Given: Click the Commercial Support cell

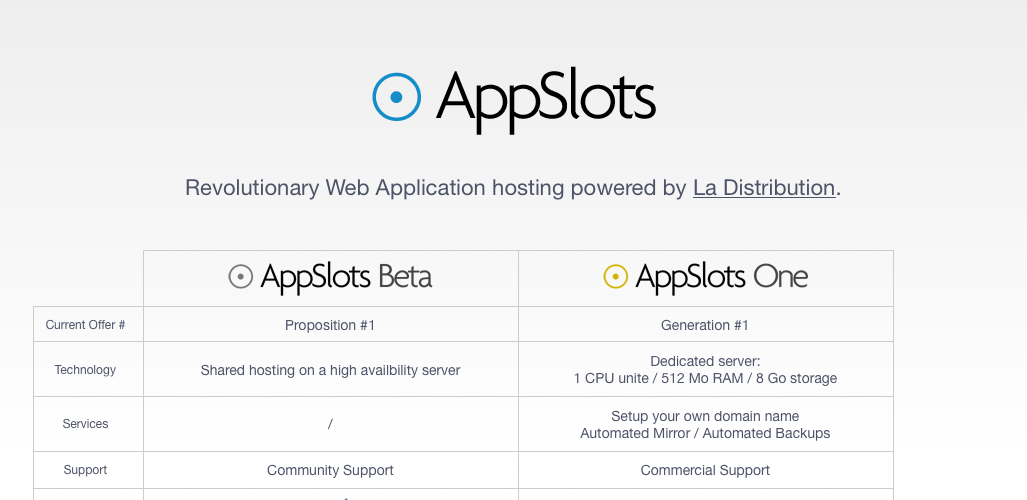Looking at the screenshot, I should pyautogui.click(x=705, y=470).
